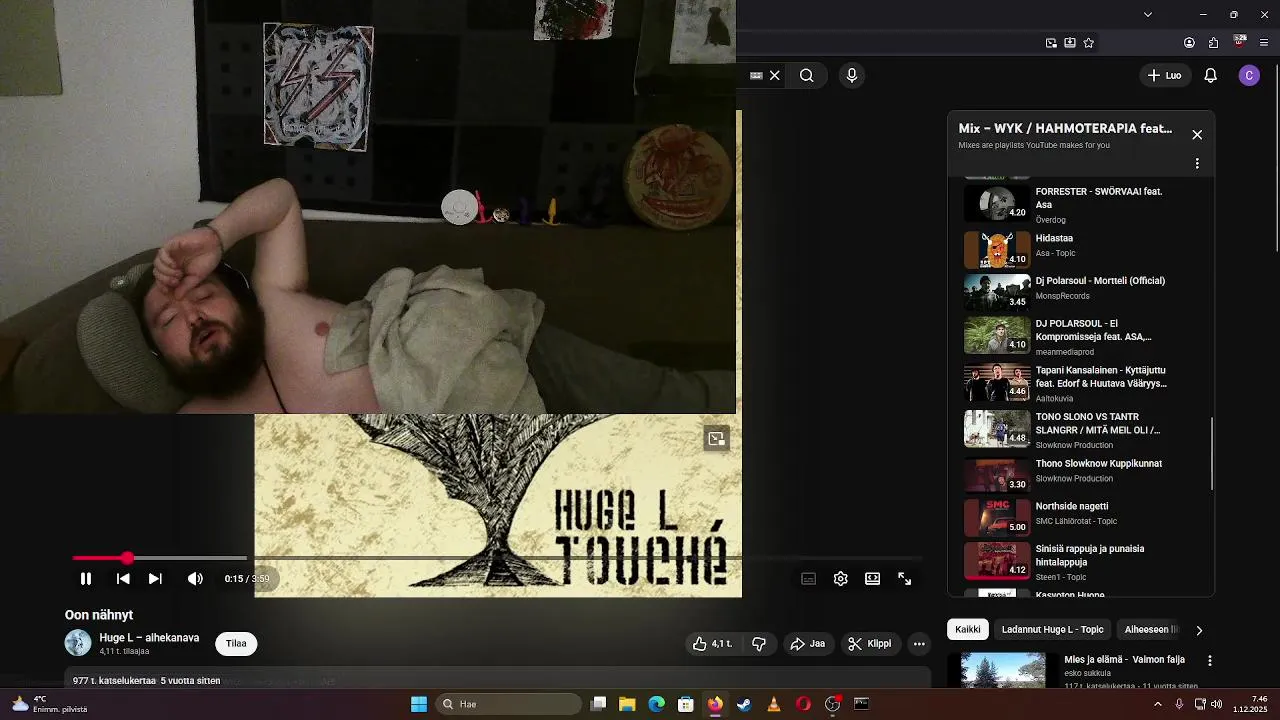Open the taskbar volume control
The height and width of the screenshot is (720, 1280).
click(x=1217, y=704)
